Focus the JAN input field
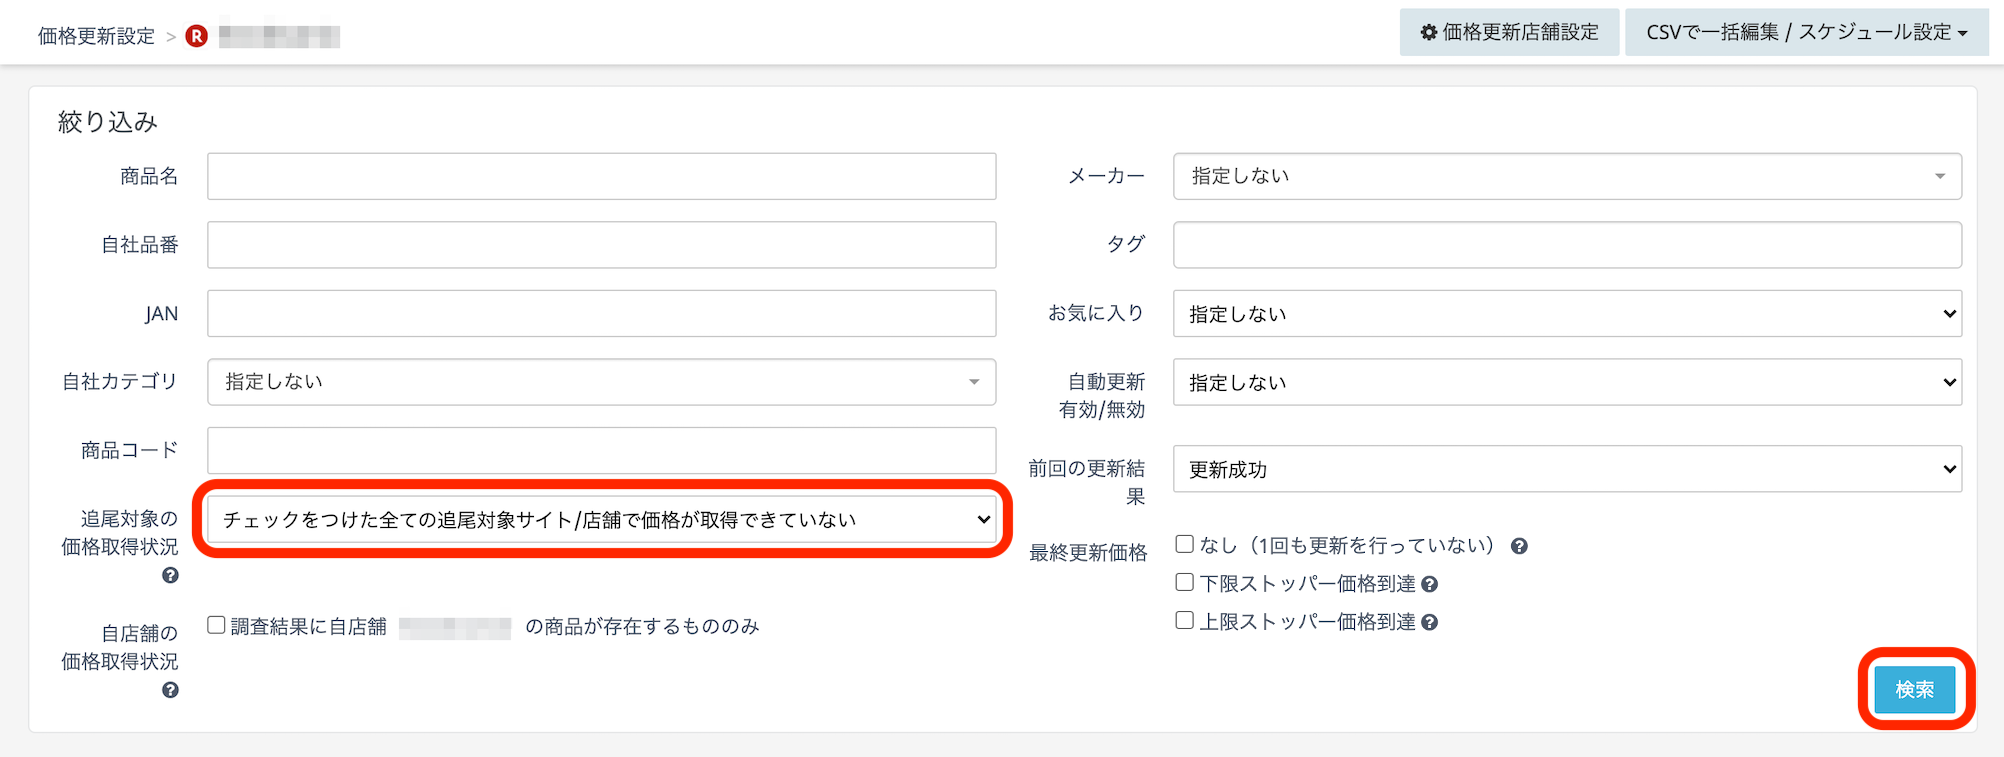 tap(601, 314)
